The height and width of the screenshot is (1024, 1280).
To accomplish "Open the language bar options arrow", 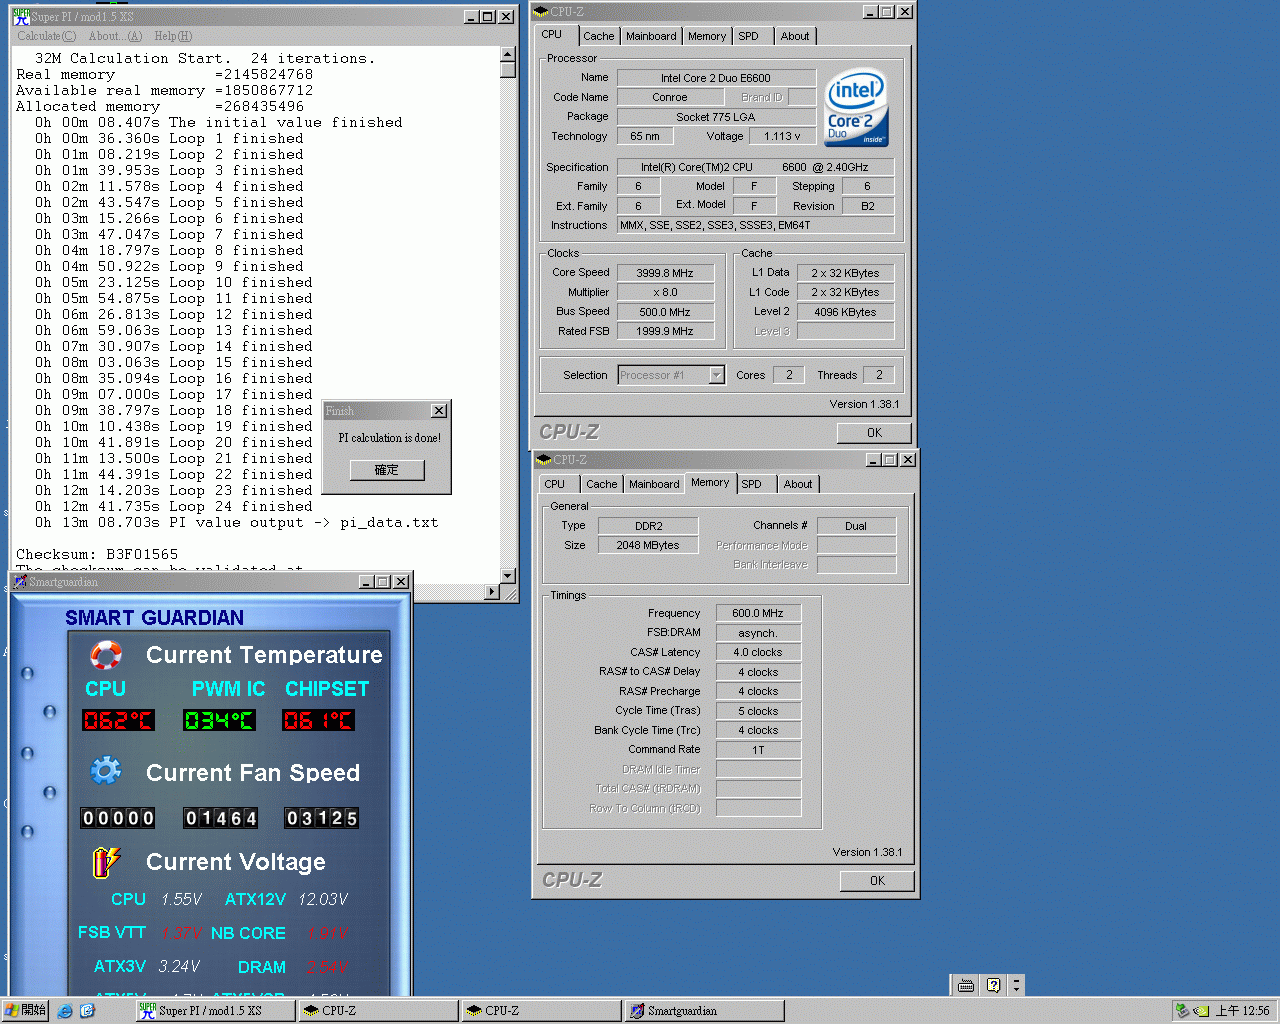I will (1016, 985).
